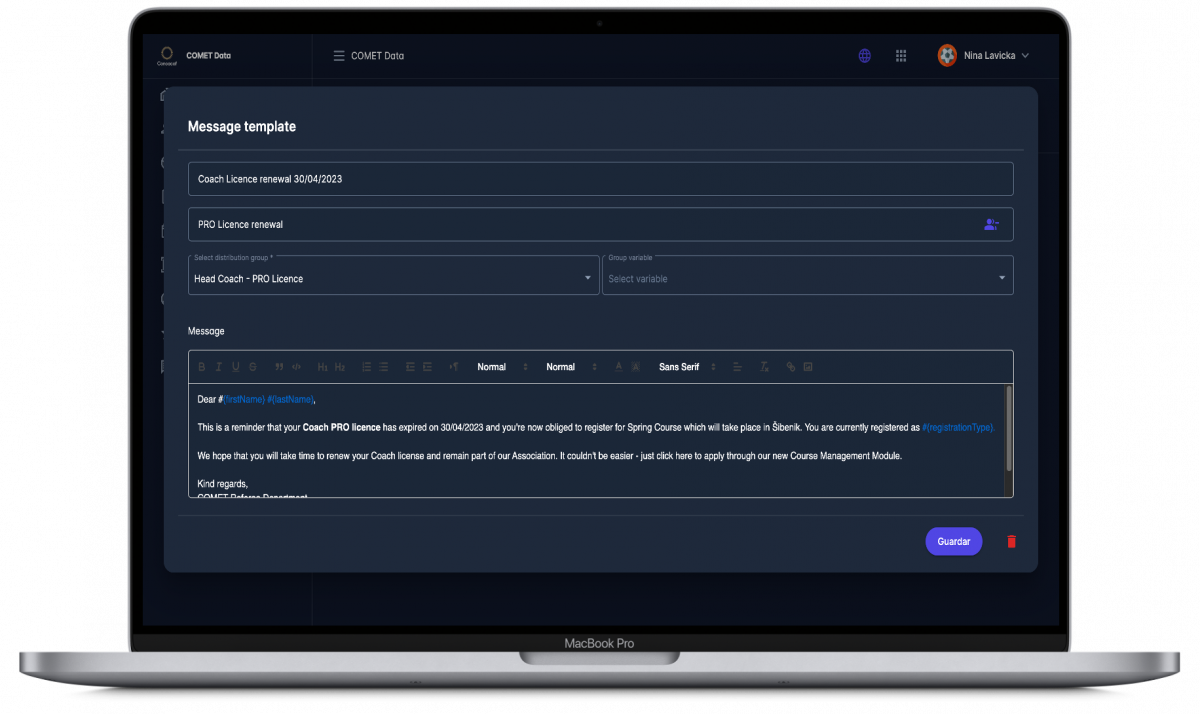The height and width of the screenshot is (714, 1200).
Task: Clear formatting with the Tx icon
Action: tap(763, 367)
